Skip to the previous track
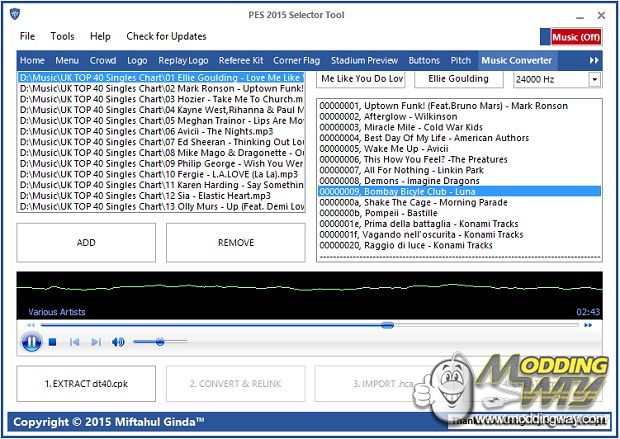This screenshot has height=439, width=620. point(74,342)
